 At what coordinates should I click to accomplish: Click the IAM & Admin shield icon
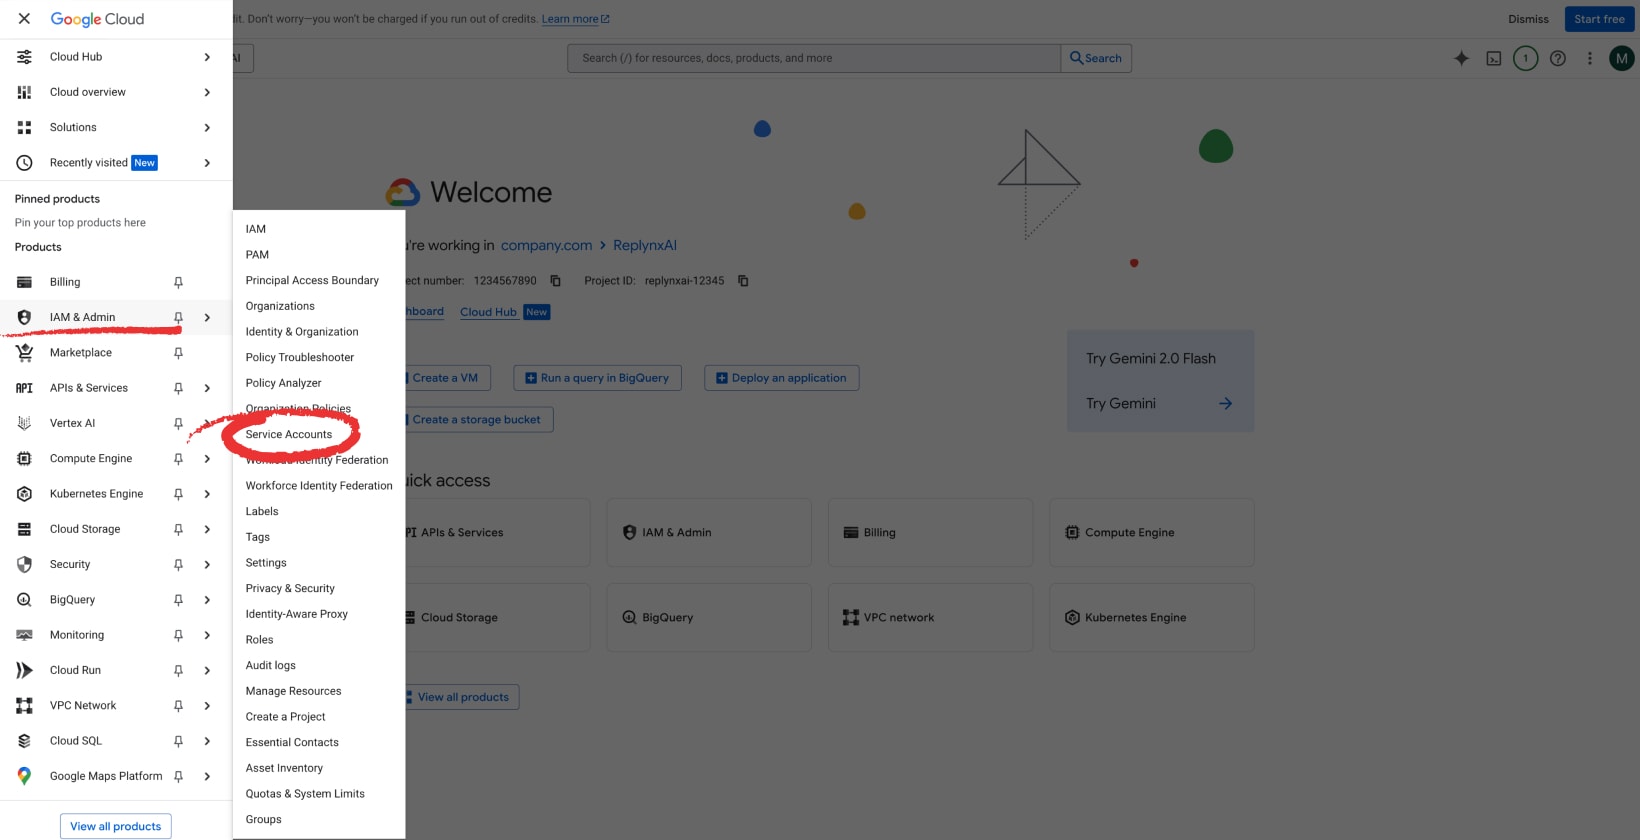pyautogui.click(x=24, y=317)
